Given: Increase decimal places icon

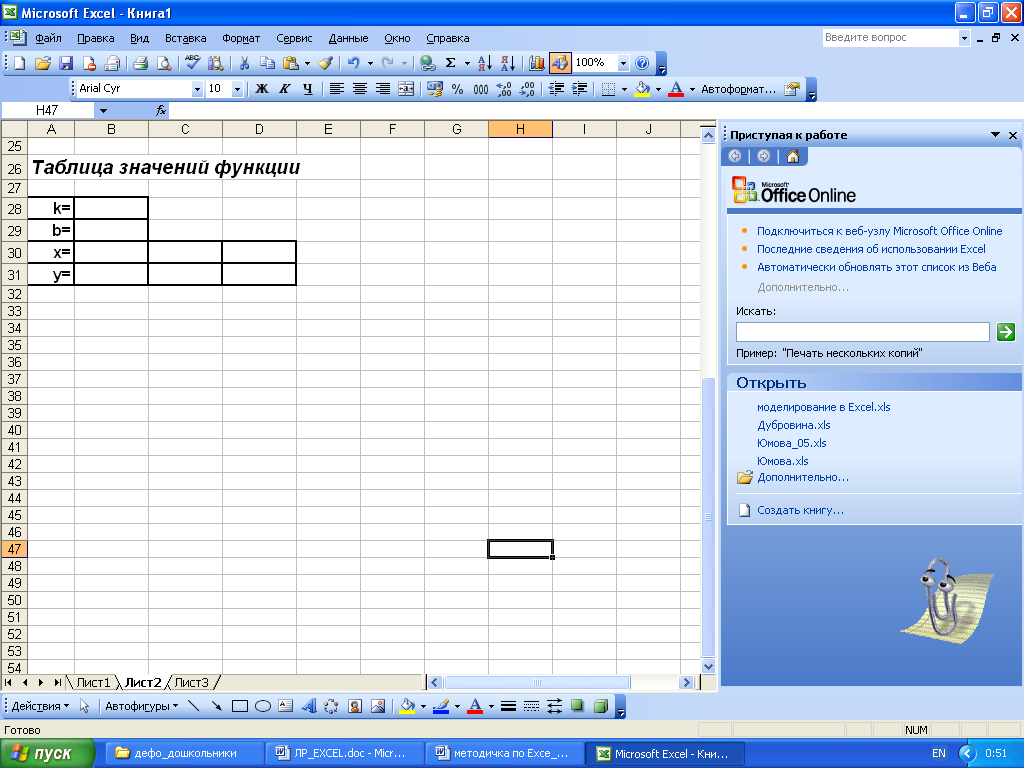Looking at the screenshot, I should click(504, 89).
